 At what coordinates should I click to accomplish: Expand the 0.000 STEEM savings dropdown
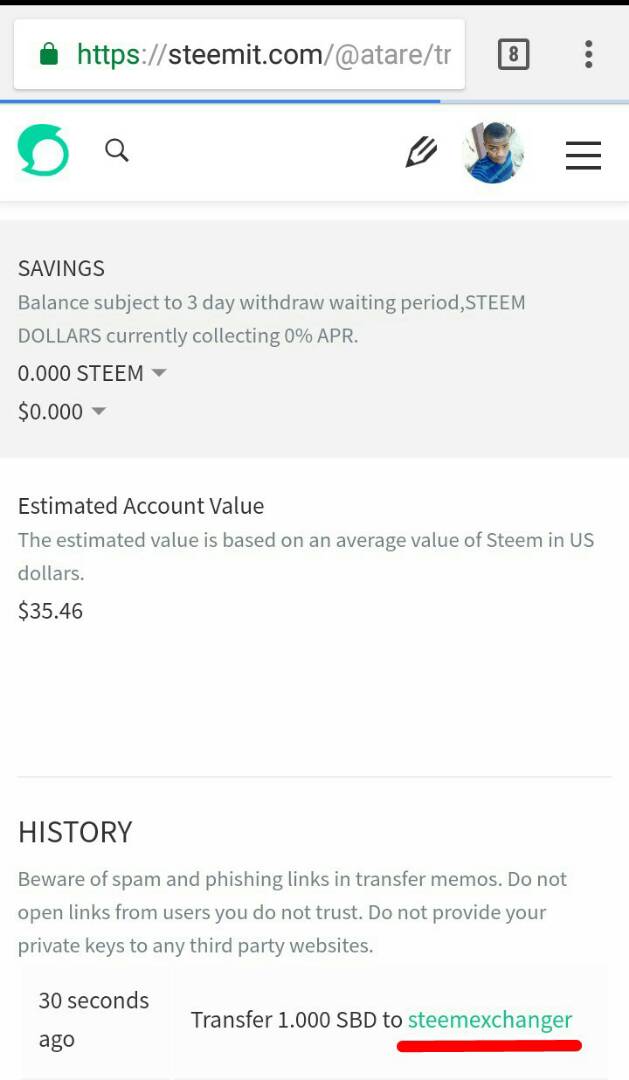pyautogui.click(x=158, y=373)
